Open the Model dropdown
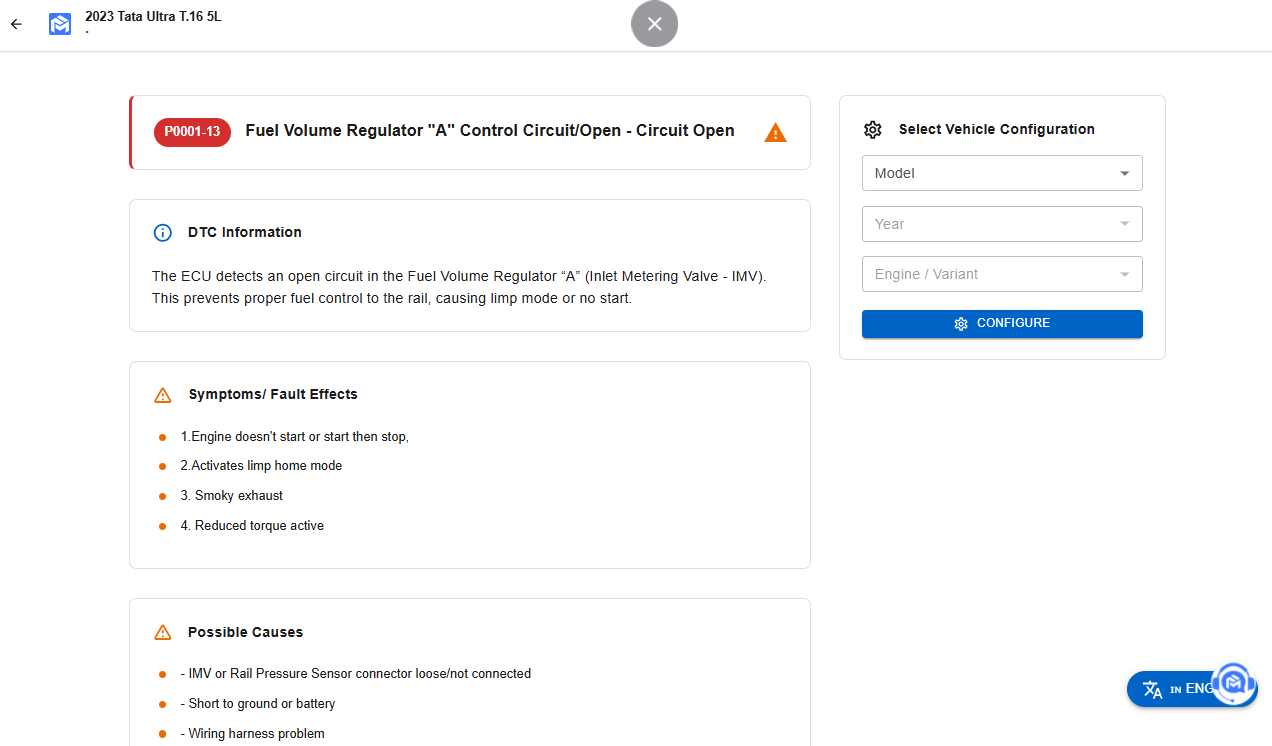This screenshot has height=746, width=1272. click(1001, 173)
